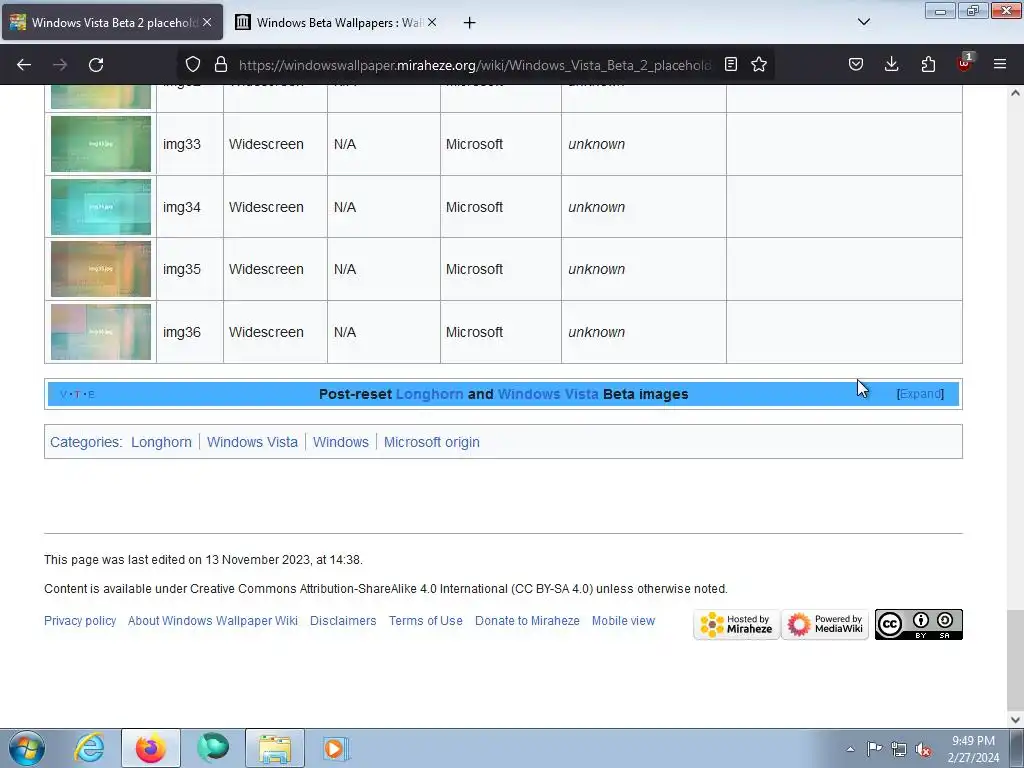Open uBlock Origin extension icon
Image resolution: width=1024 pixels, height=768 pixels.
[965, 63]
